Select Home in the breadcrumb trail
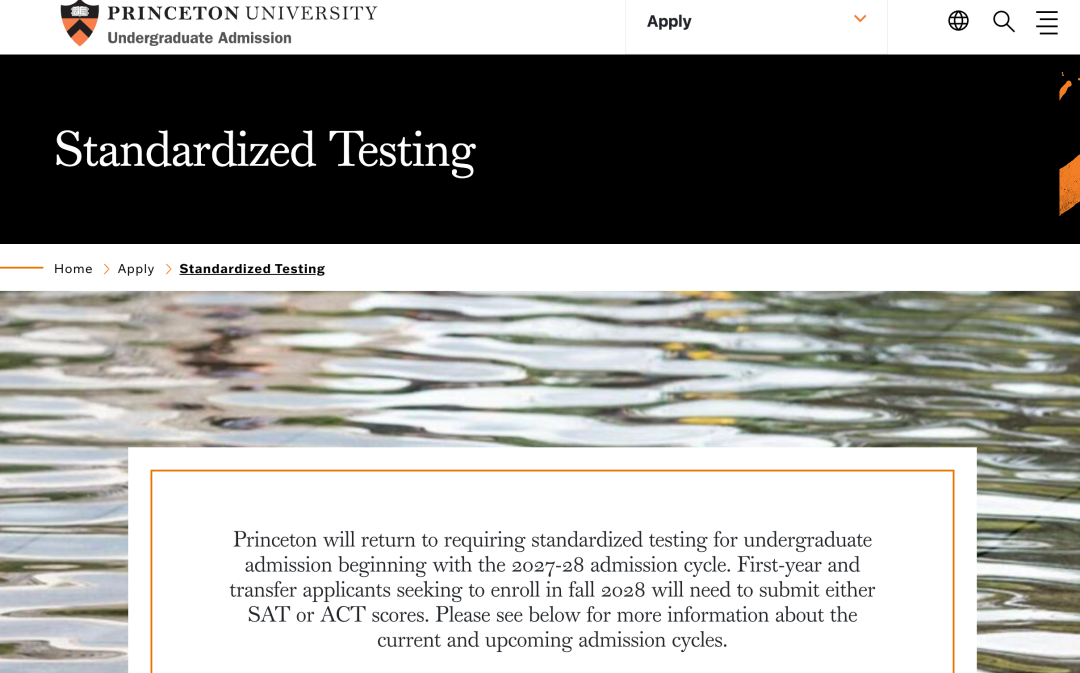 pos(73,269)
